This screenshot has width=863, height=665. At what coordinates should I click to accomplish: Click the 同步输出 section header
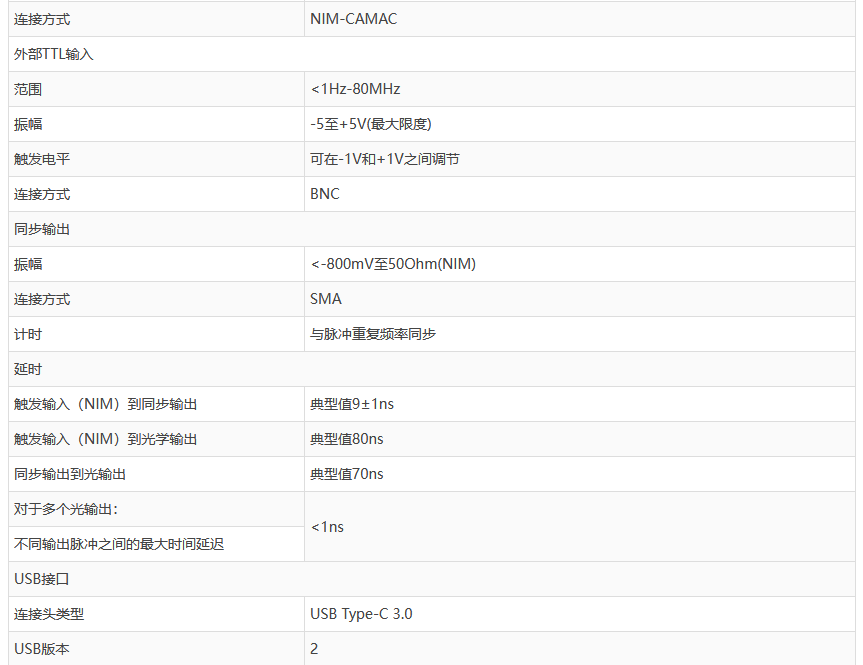click(x=42, y=229)
